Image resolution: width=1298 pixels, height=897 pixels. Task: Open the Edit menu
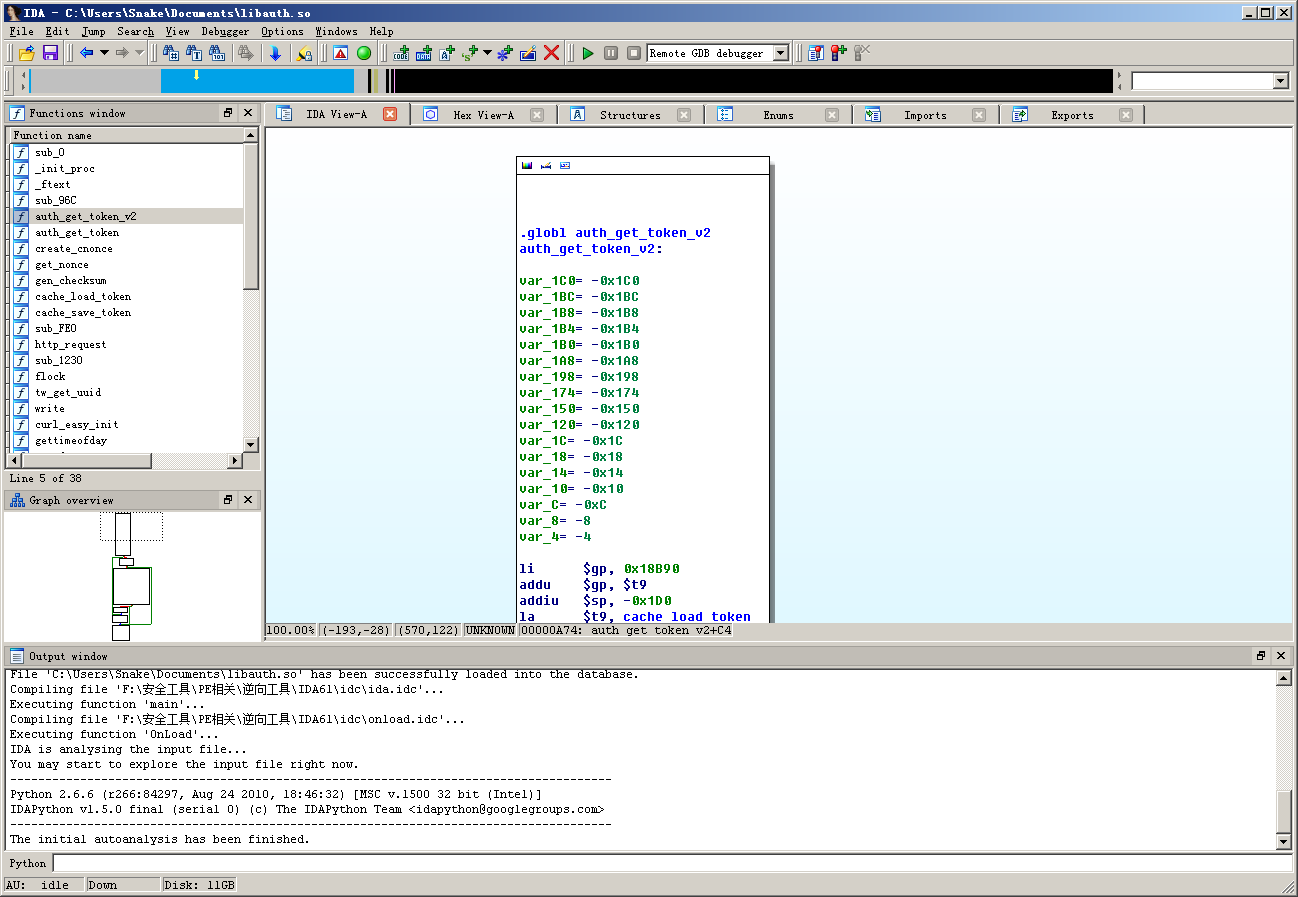coord(57,31)
